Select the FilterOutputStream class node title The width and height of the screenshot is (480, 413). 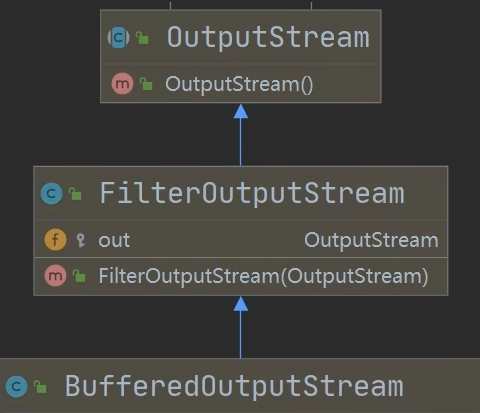(252, 193)
